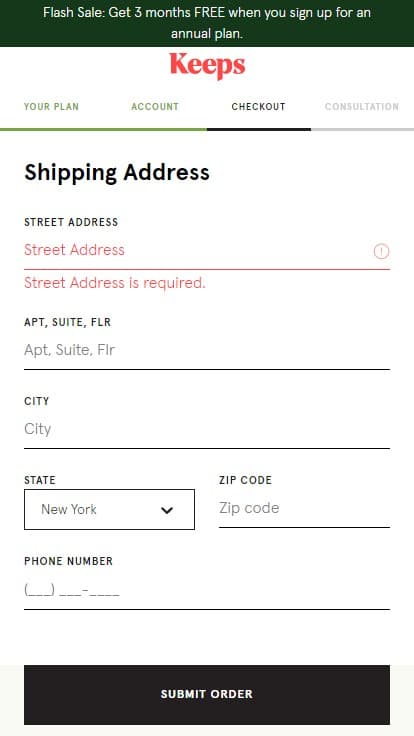Click the 'Street Address is required' error message
The width and height of the screenshot is (414, 736).
[115, 283]
